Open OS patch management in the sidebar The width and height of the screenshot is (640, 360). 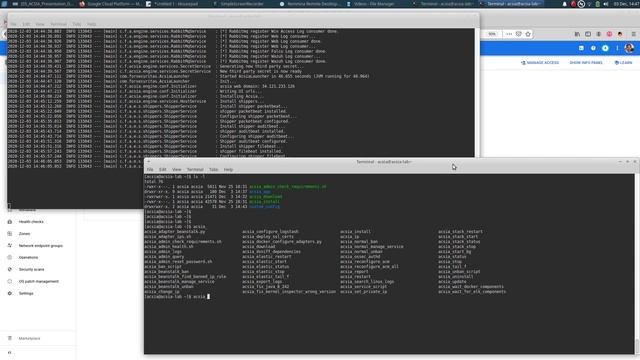tap(38, 281)
